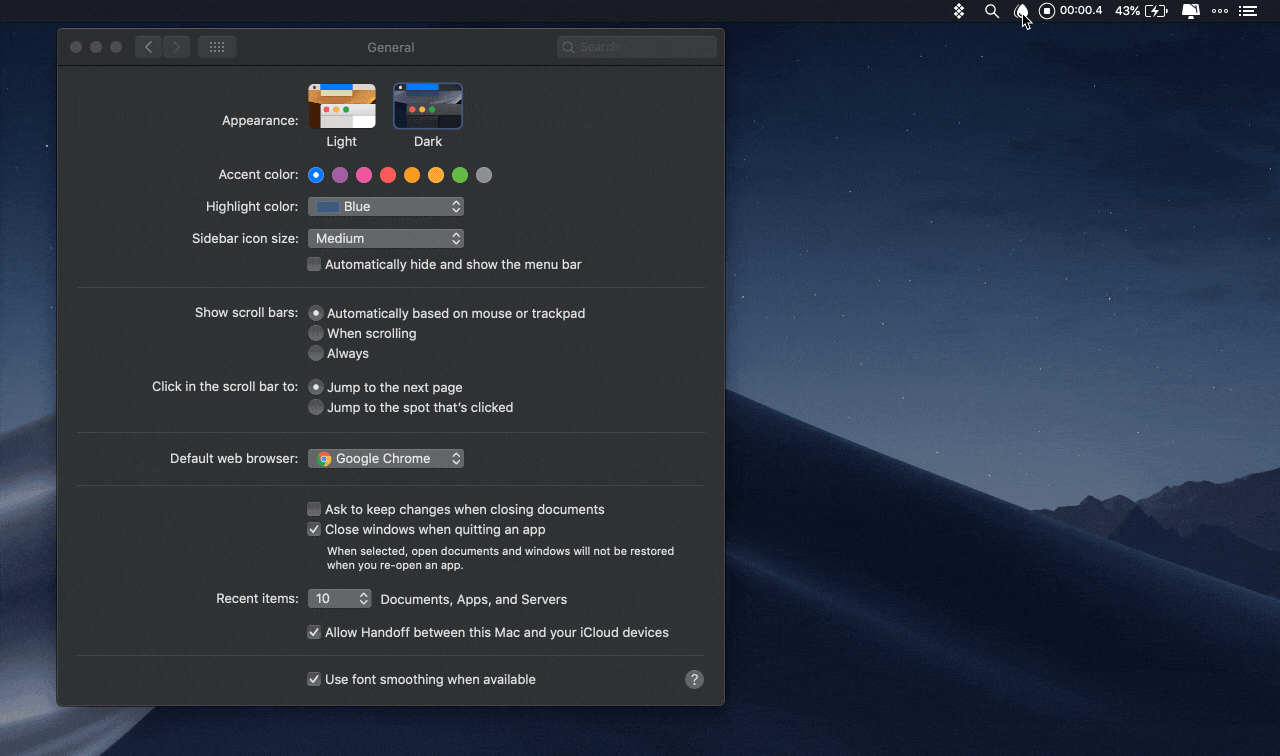Viewport: 1280px width, 756px height.
Task: Choose the graphite accent color
Action: point(484,175)
